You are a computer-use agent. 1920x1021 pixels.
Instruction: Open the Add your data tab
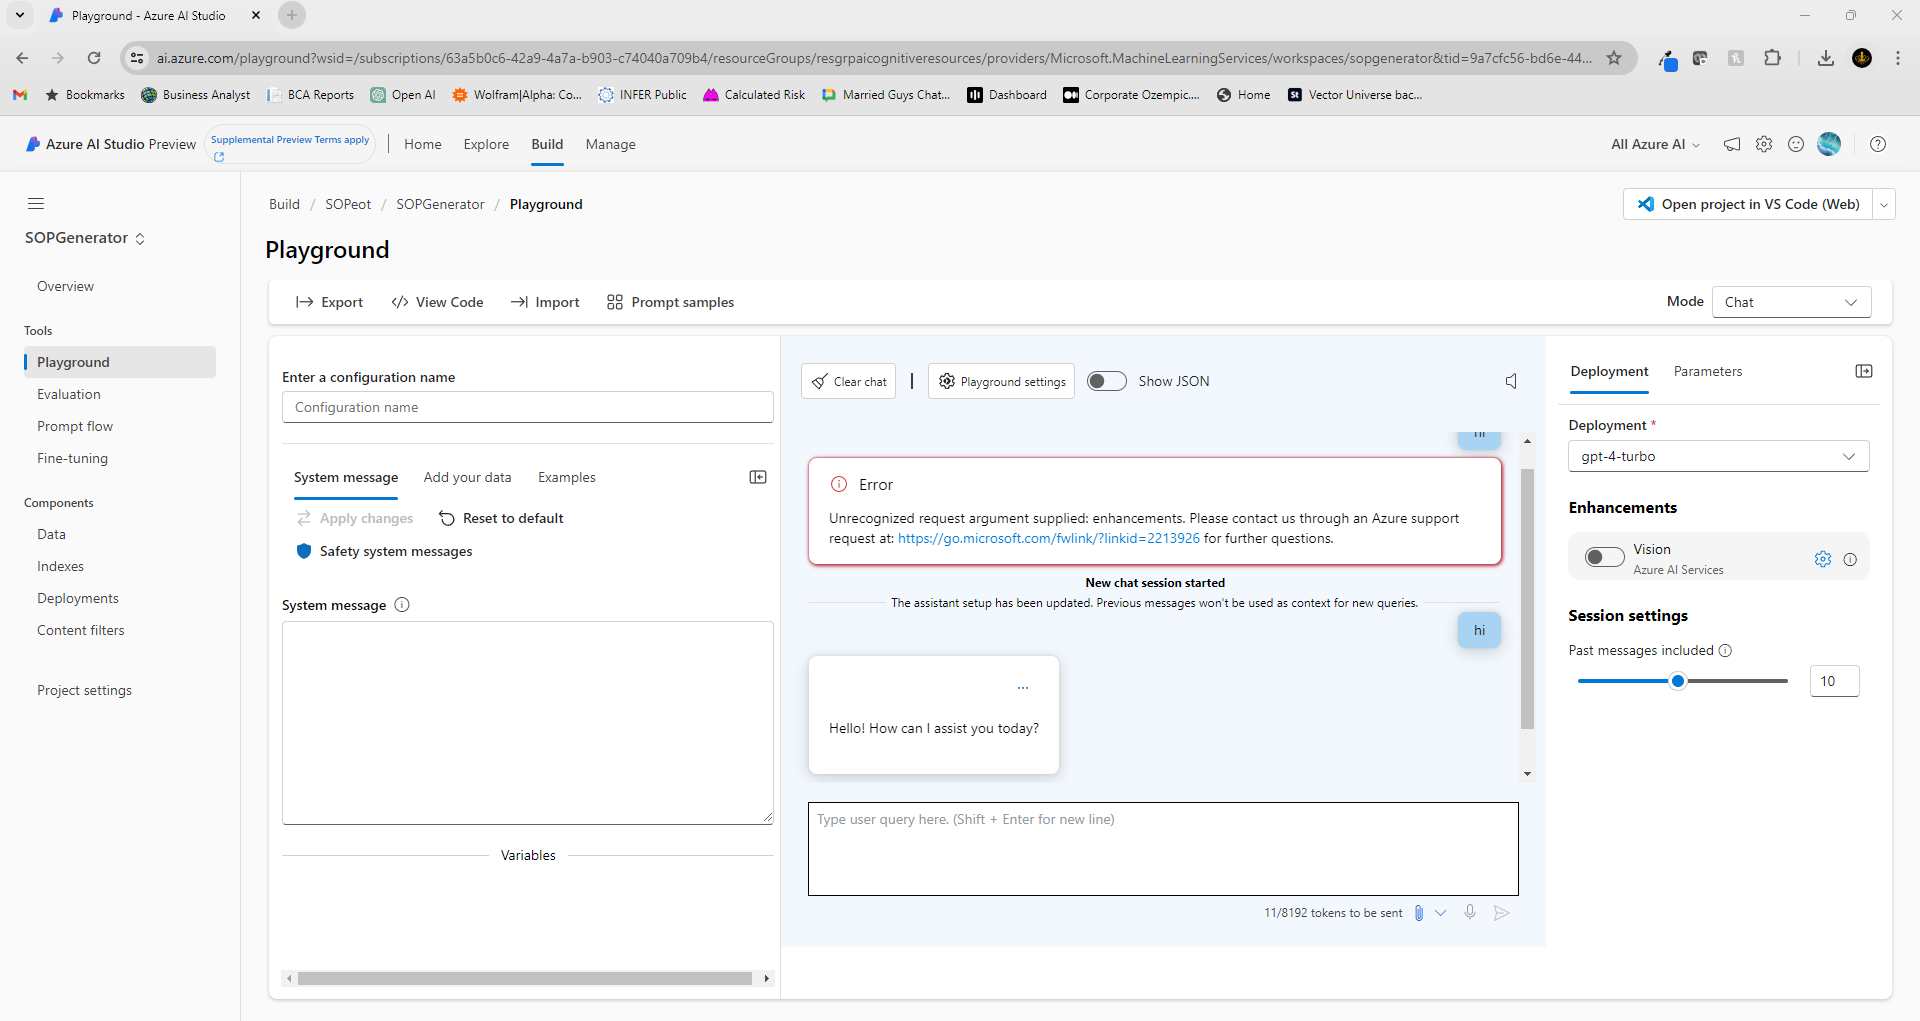click(x=467, y=477)
